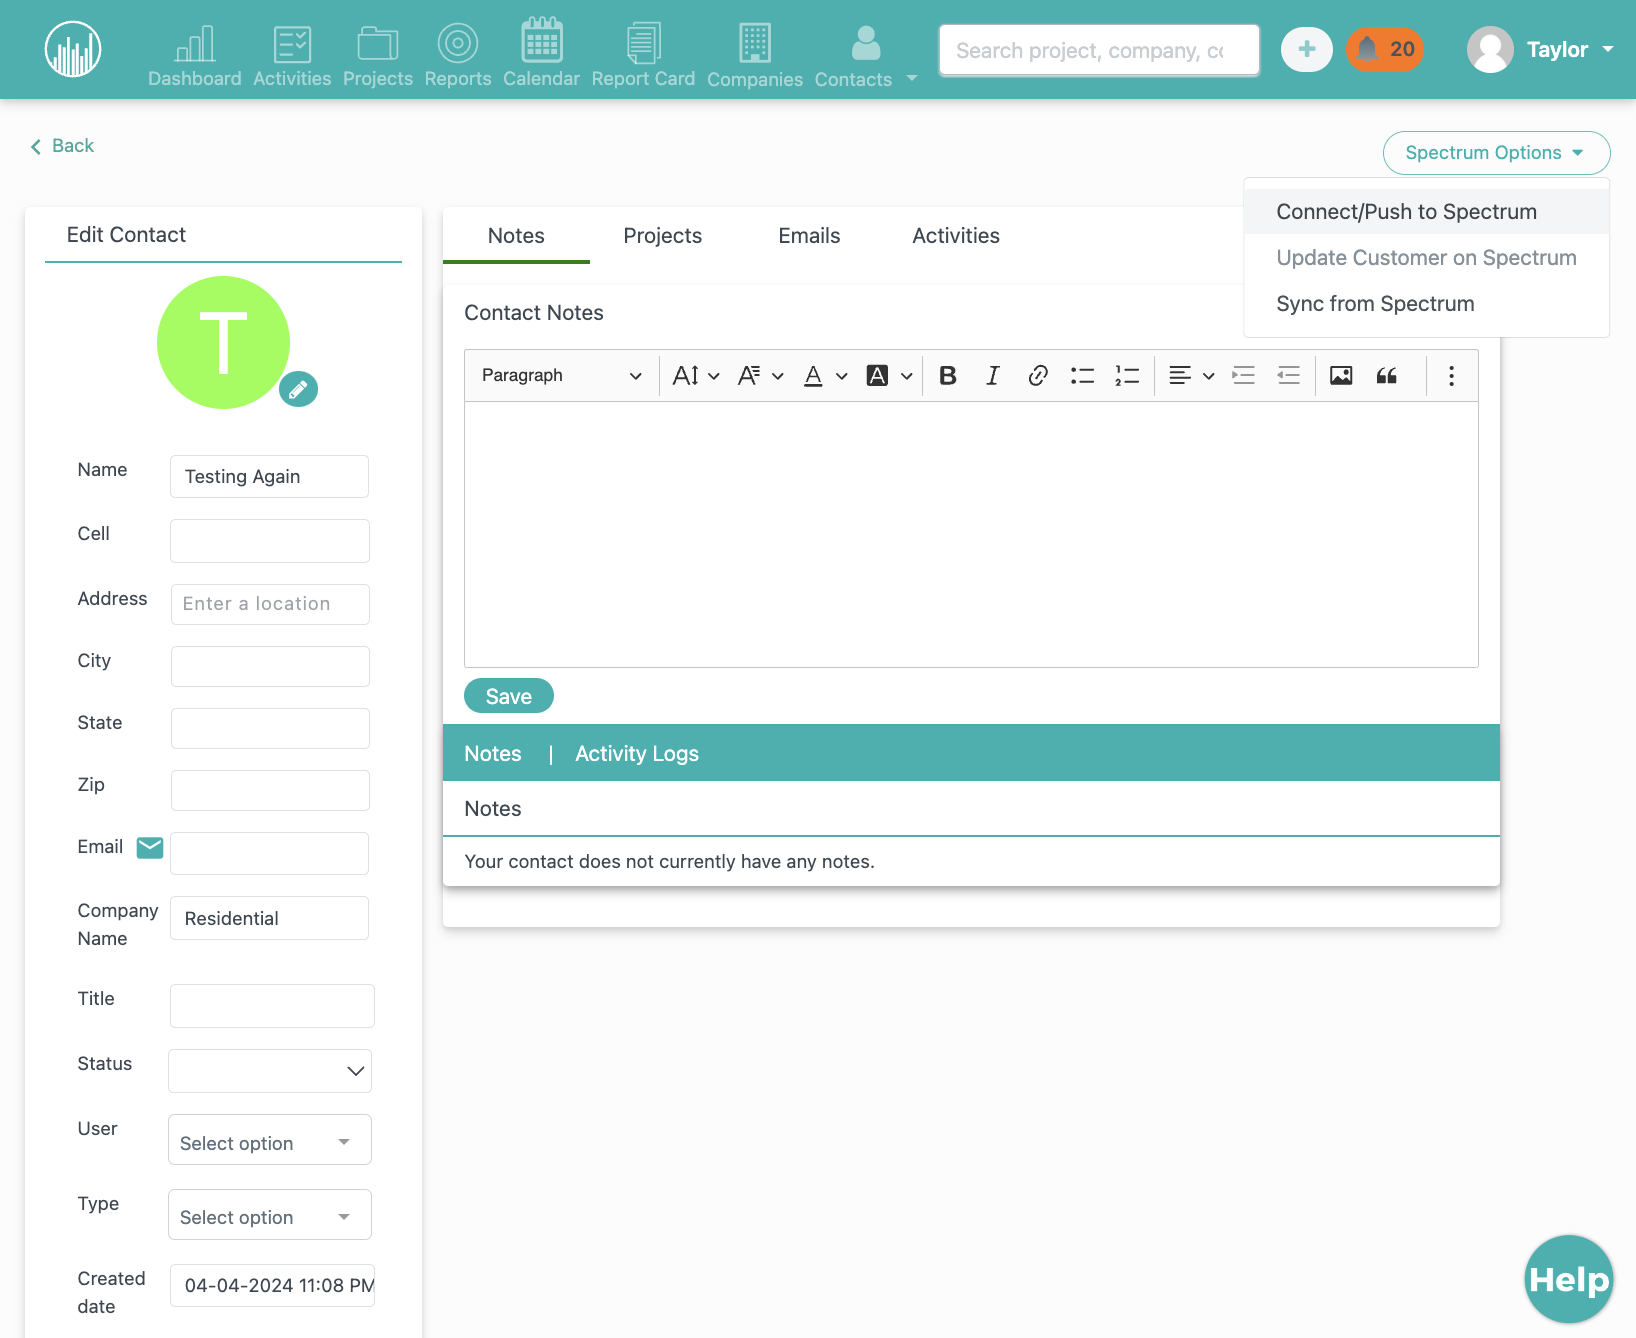Toggle italic formatting
1636x1338 pixels.
[992, 376]
